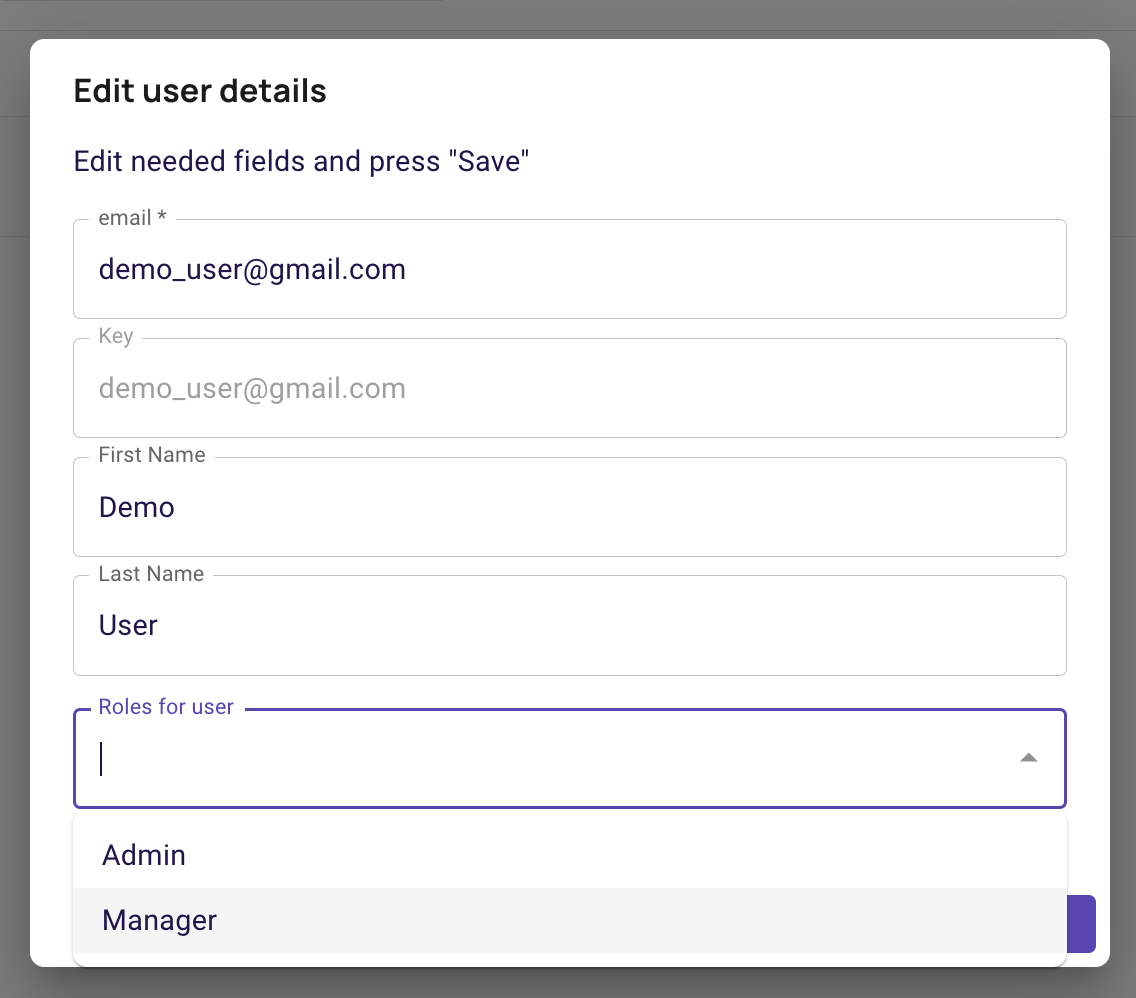This screenshot has height=998, width=1136.
Task: Place cursor in the "User" text value
Action: pyautogui.click(x=128, y=626)
